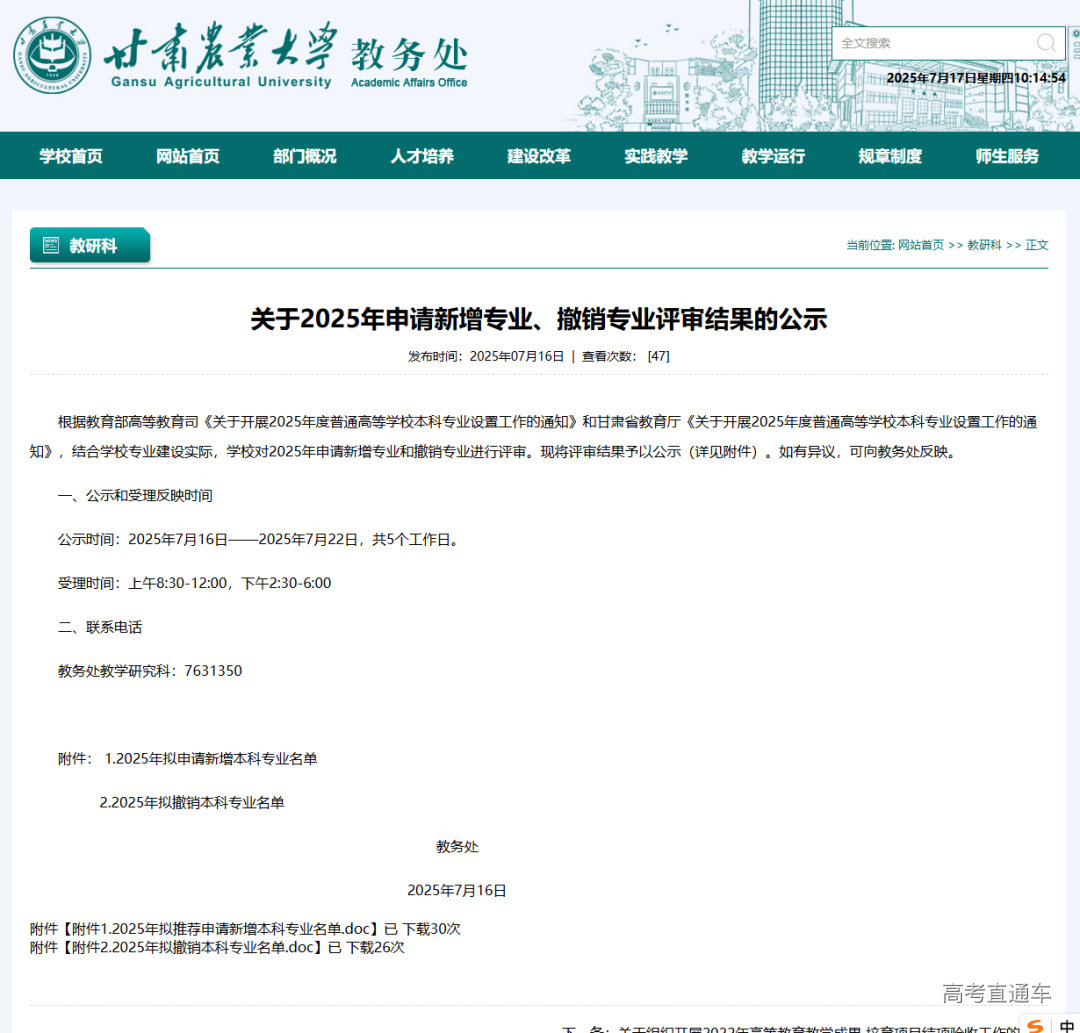Toggle the 中 input language indicator
The image size is (1080, 1033).
(1065, 1024)
